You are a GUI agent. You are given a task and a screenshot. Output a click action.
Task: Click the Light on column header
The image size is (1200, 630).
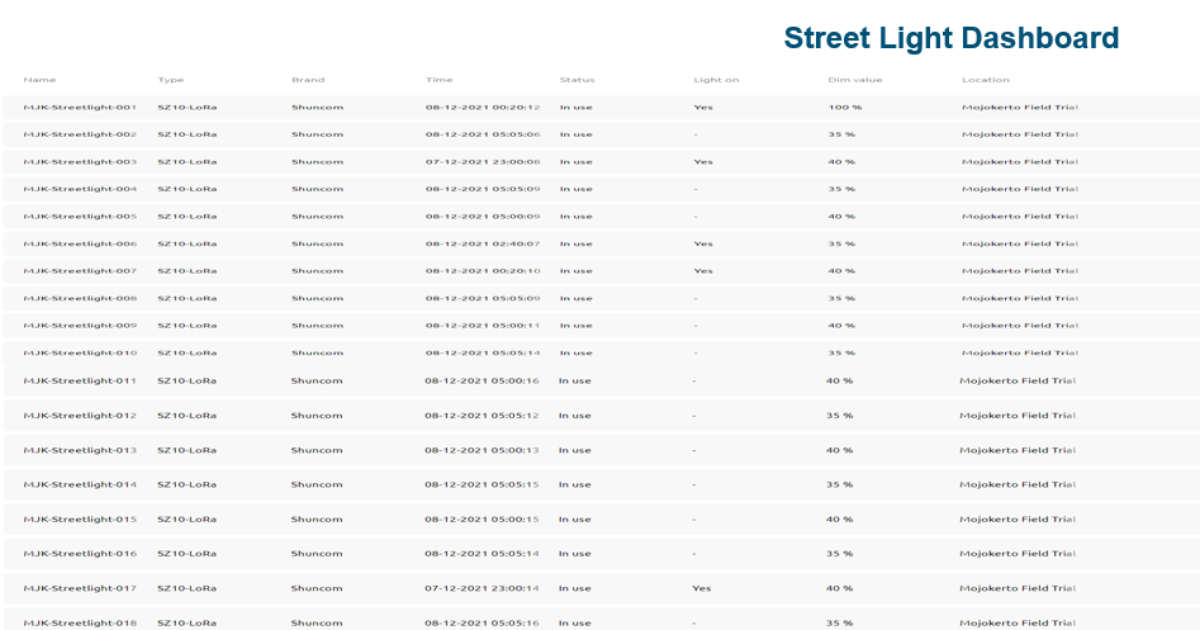click(x=716, y=80)
